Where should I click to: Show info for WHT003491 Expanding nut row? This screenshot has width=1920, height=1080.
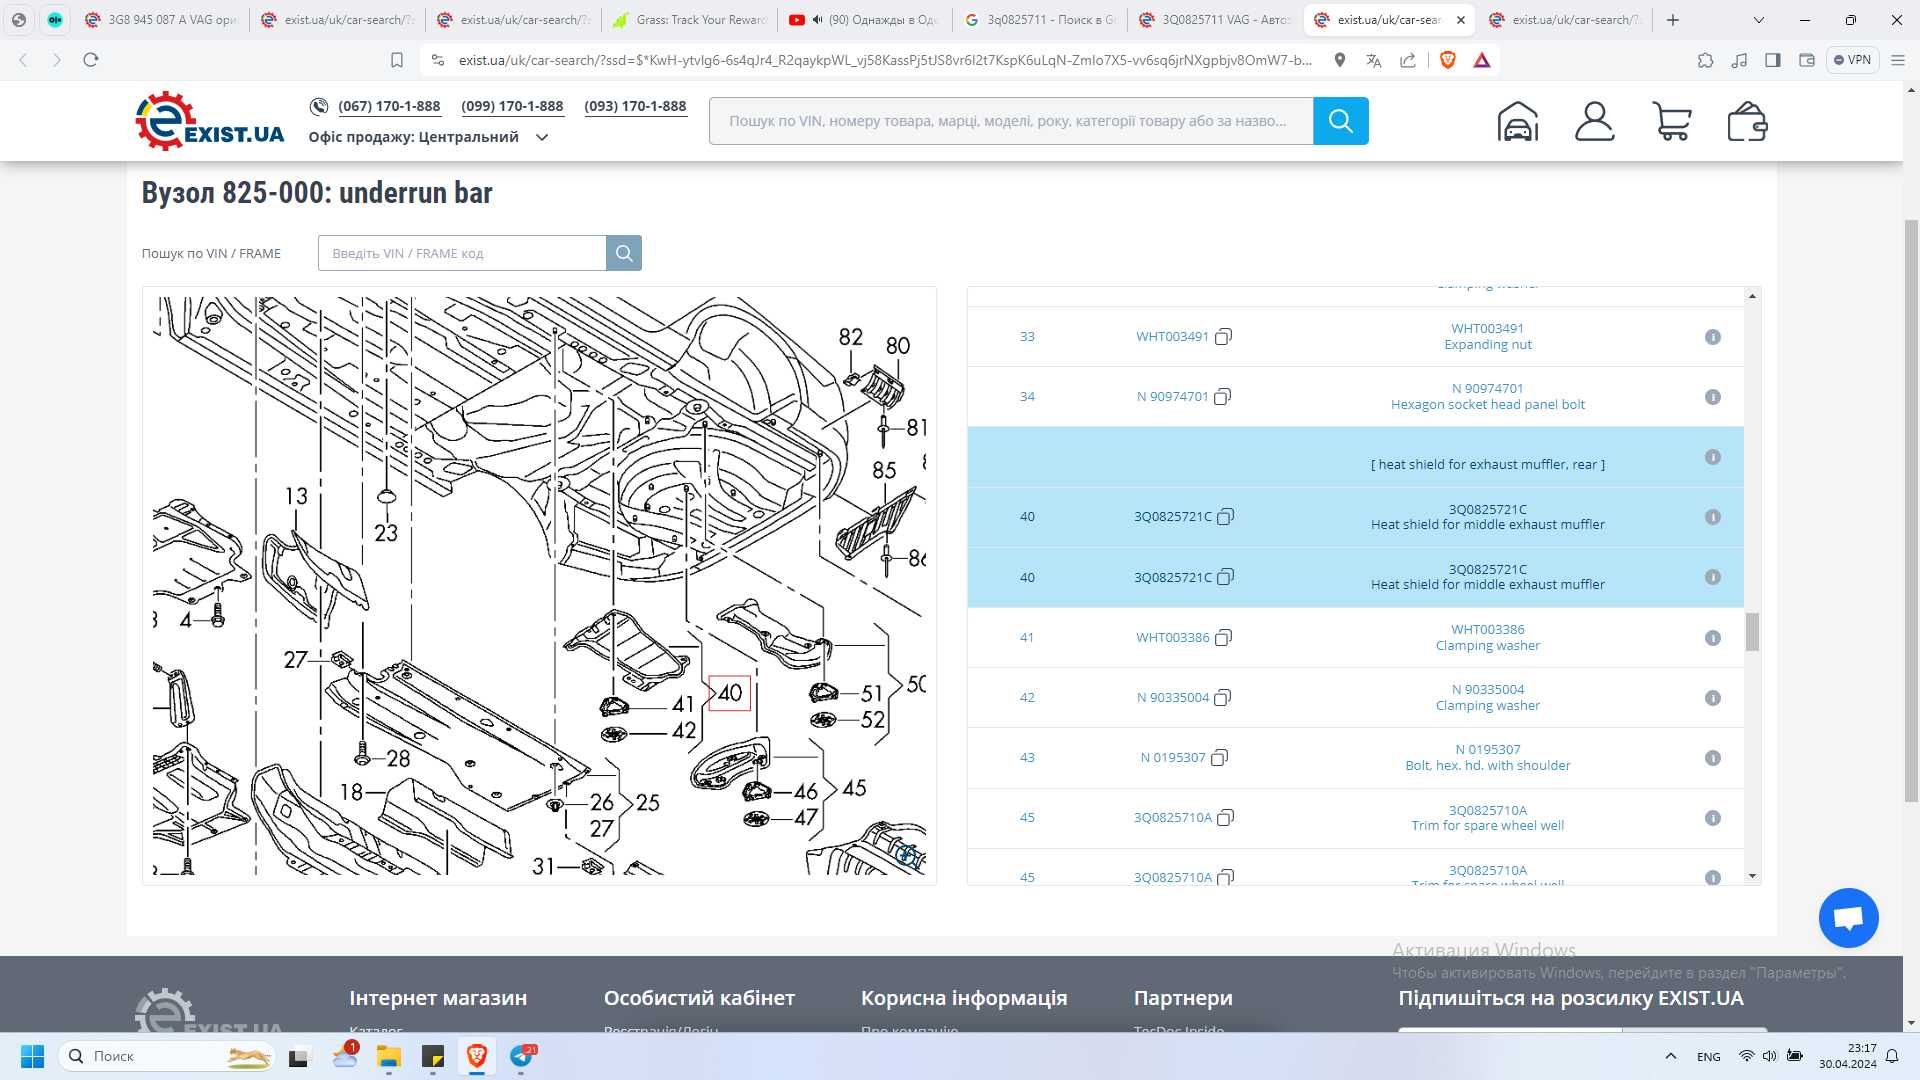point(1713,337)
